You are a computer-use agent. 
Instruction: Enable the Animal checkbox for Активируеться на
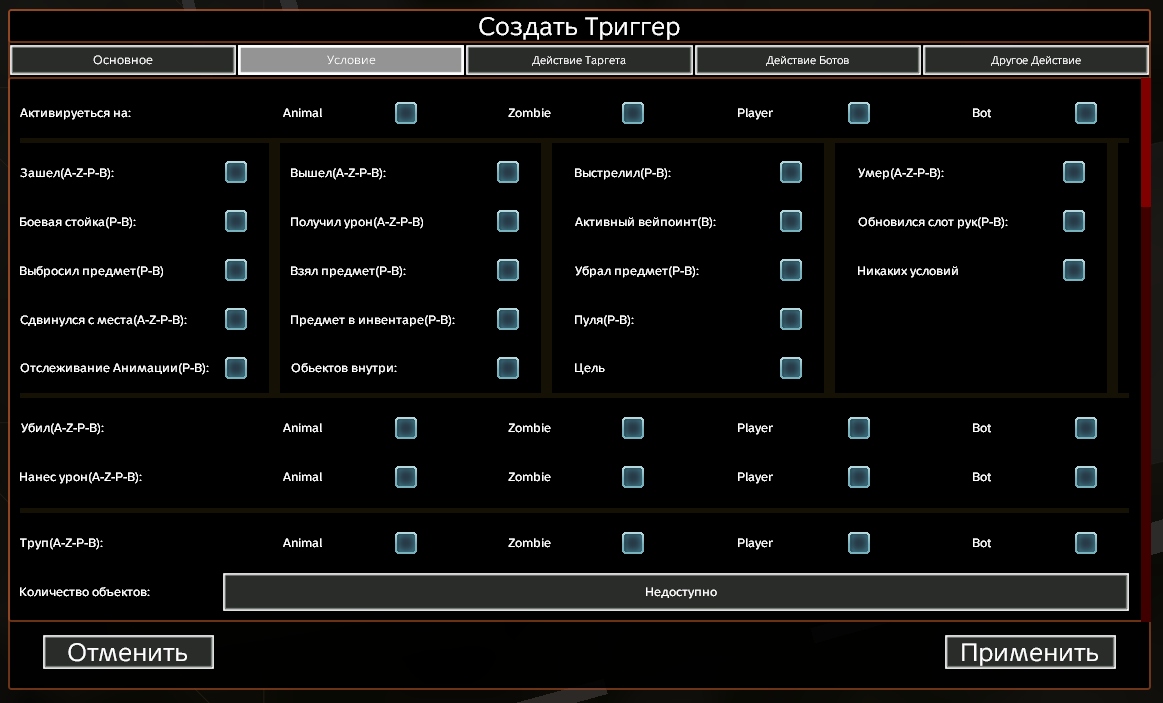tap(405, 113)
